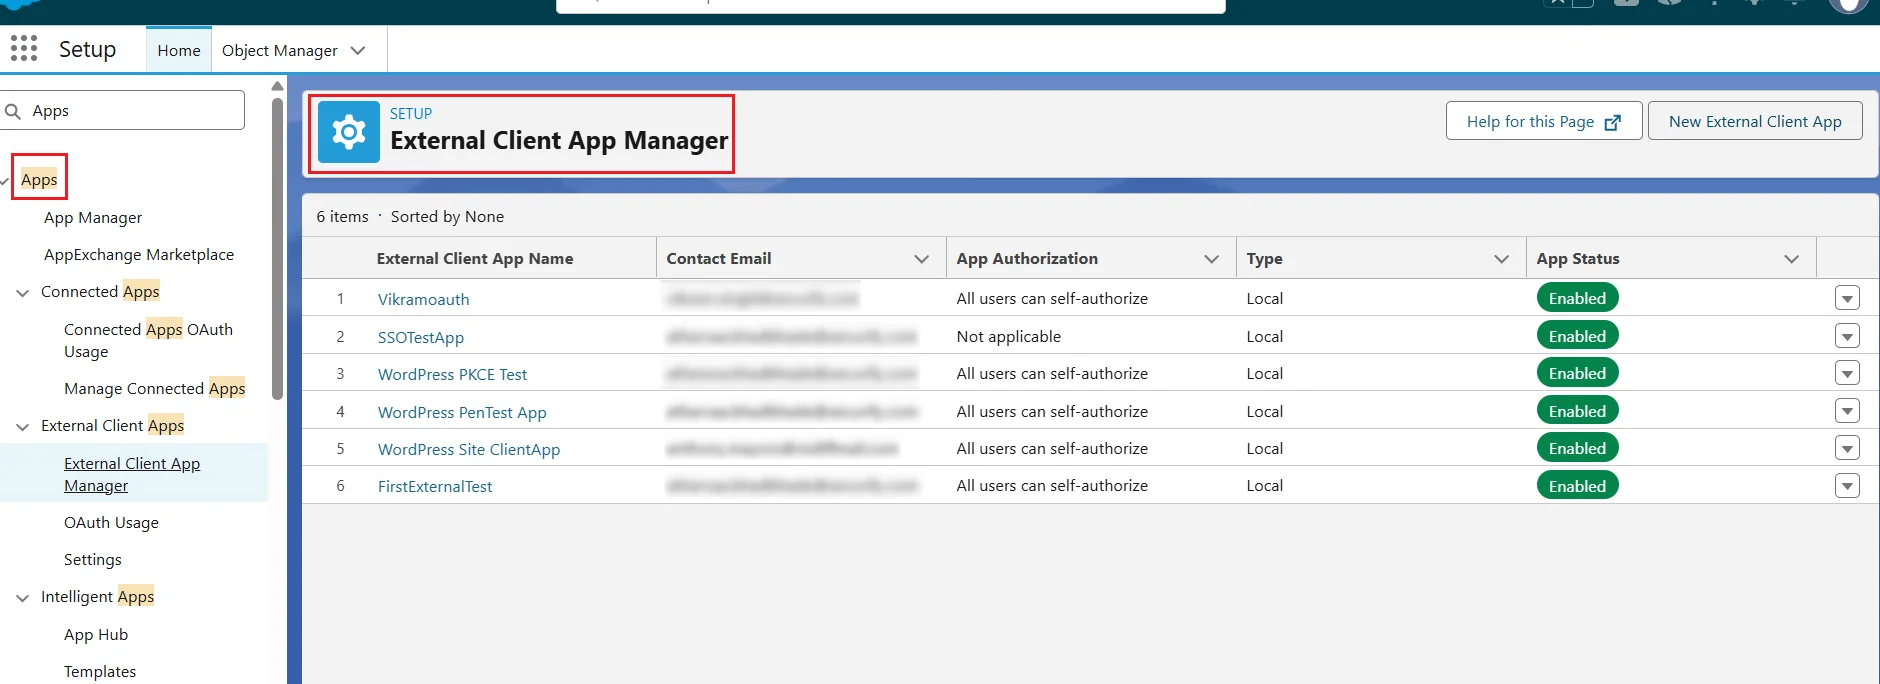
Task: Open row actions for FirstExternalTest
Action: 1847,486
